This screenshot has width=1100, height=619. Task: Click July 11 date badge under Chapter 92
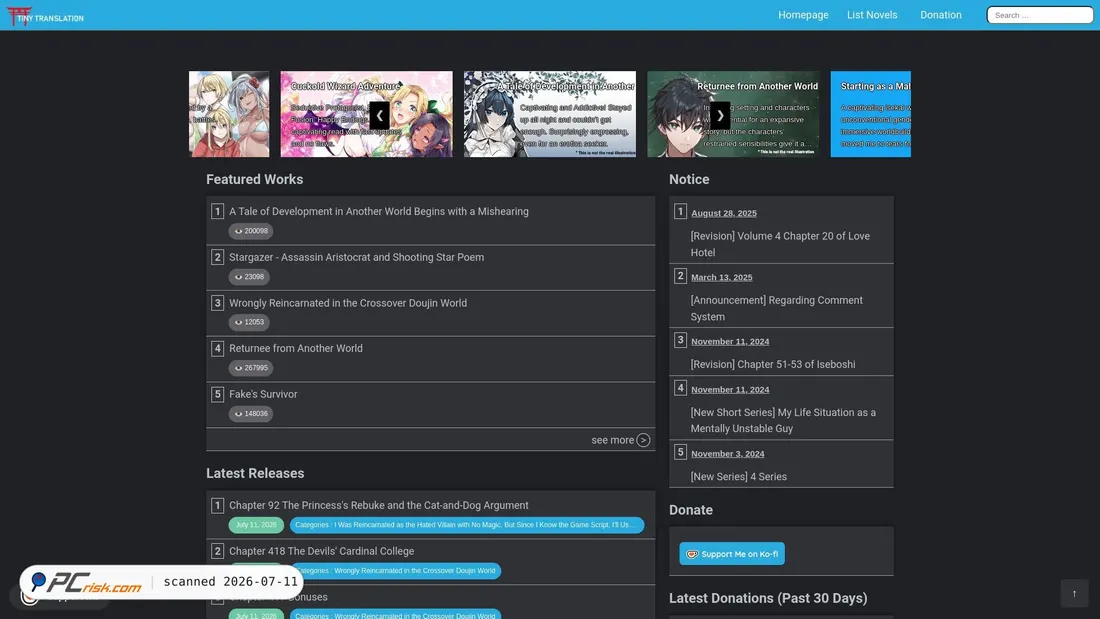256,525
